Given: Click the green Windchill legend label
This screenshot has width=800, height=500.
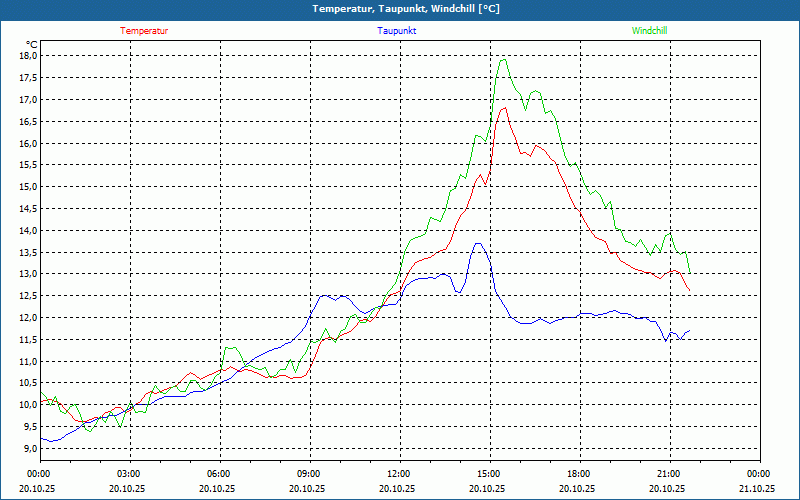Looking at the screenshot, I should click(x=649, y=31).
